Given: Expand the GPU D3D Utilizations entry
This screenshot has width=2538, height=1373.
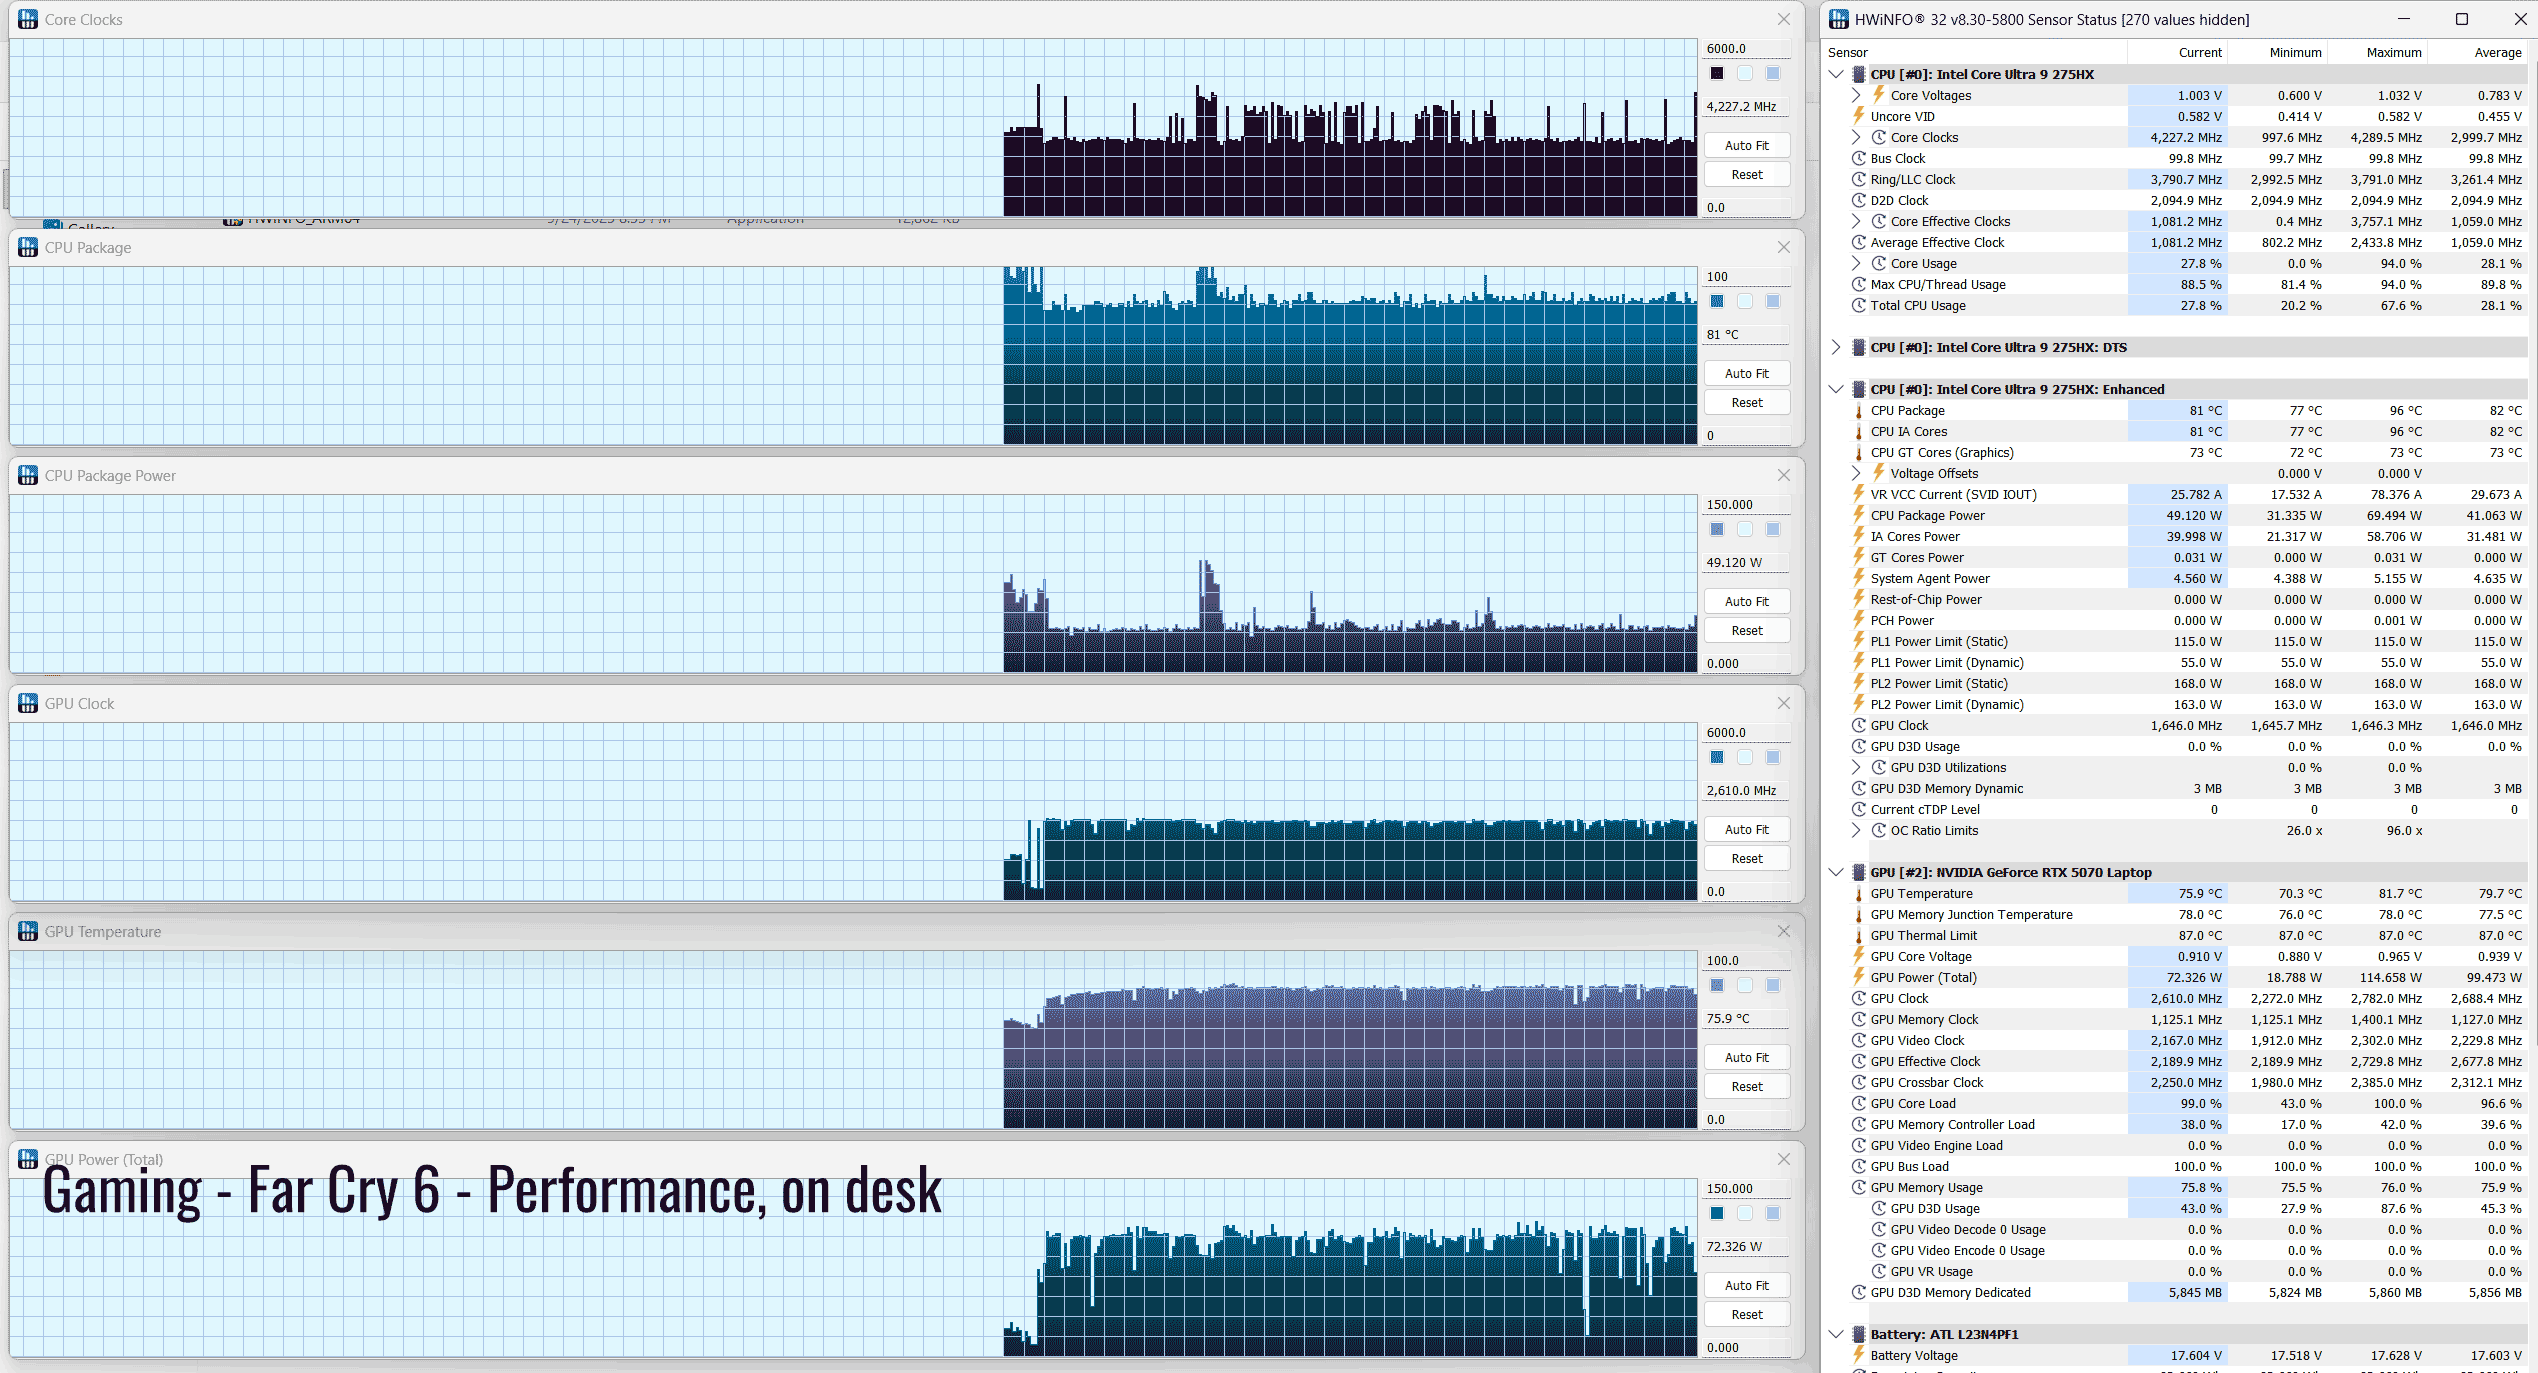Looking at the screenshot, I should point(1856,767).
